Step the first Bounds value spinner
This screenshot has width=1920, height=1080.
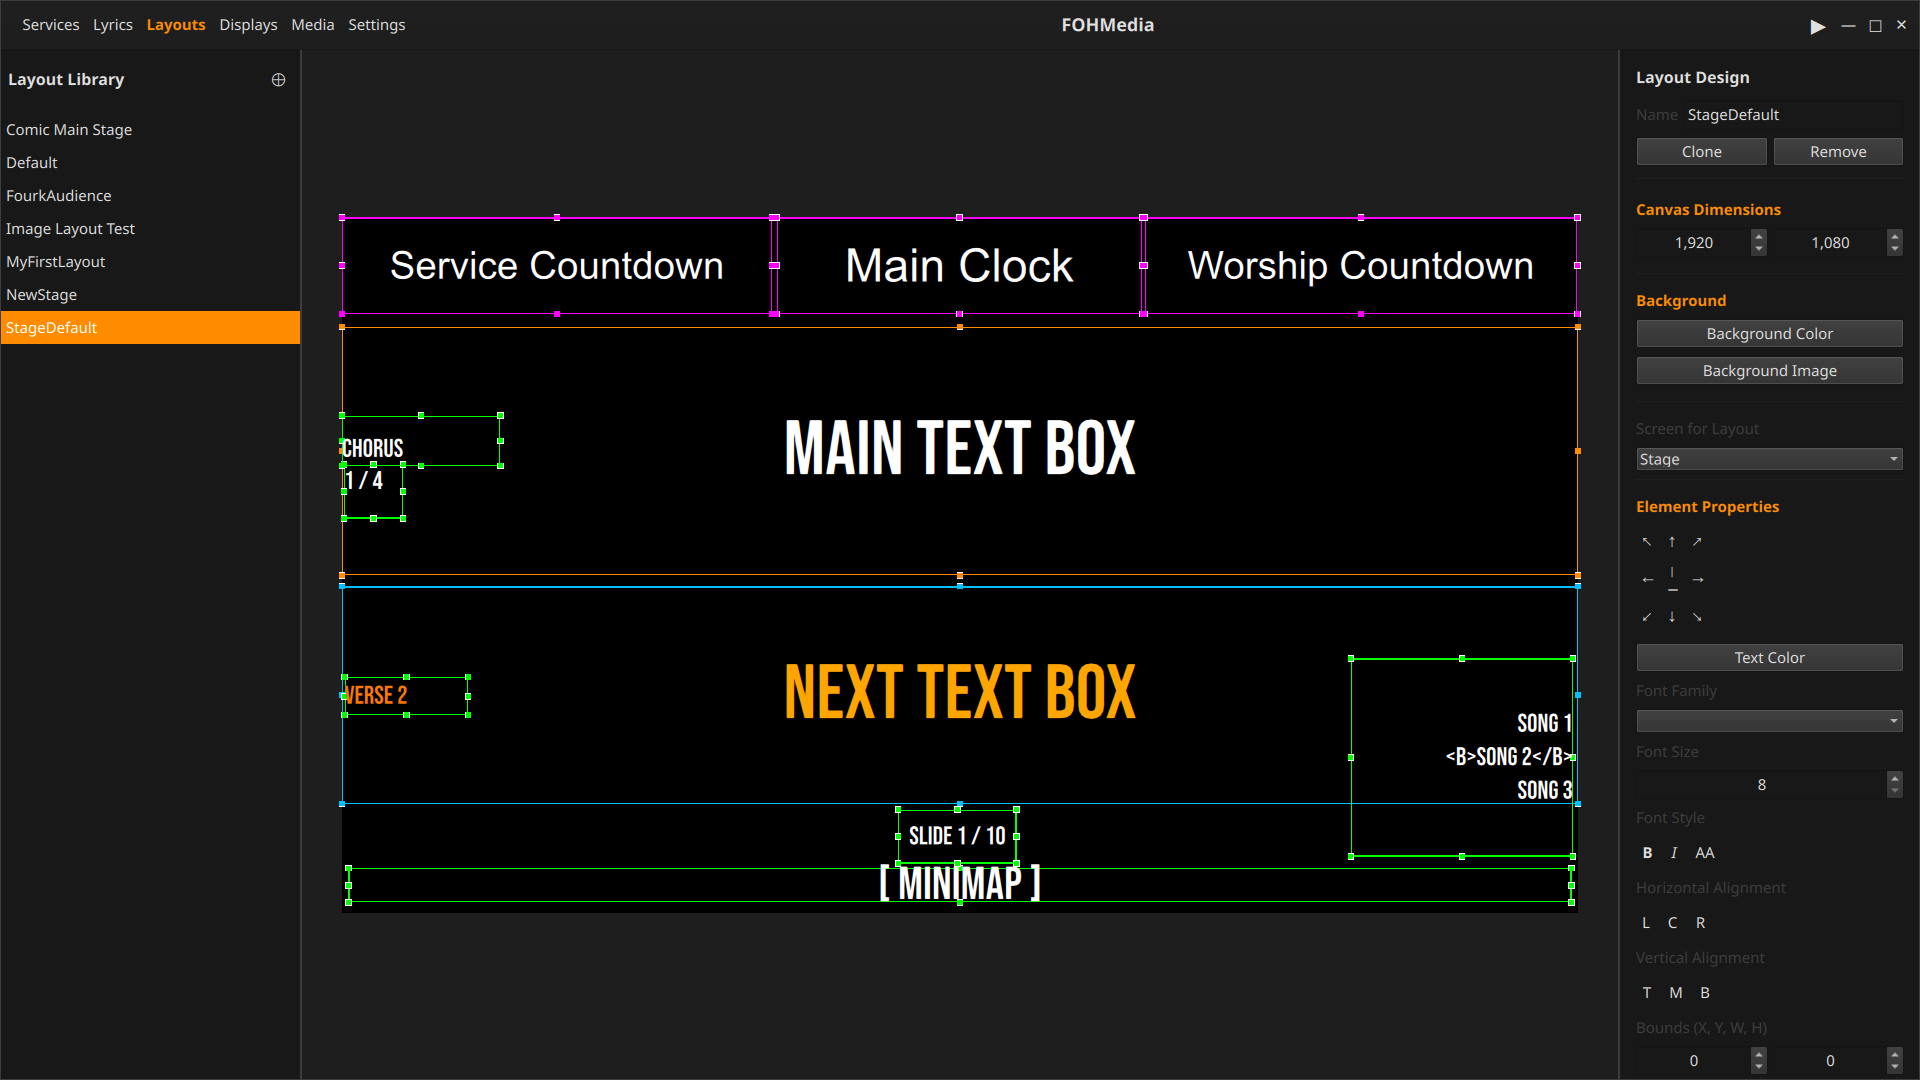[1758, 1061]
